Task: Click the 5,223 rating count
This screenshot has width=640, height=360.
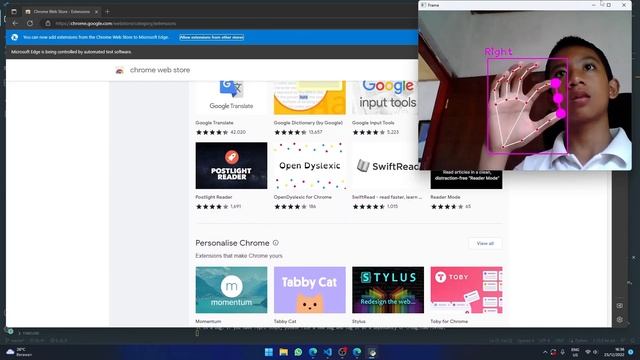Action: (x=393, y=132)
